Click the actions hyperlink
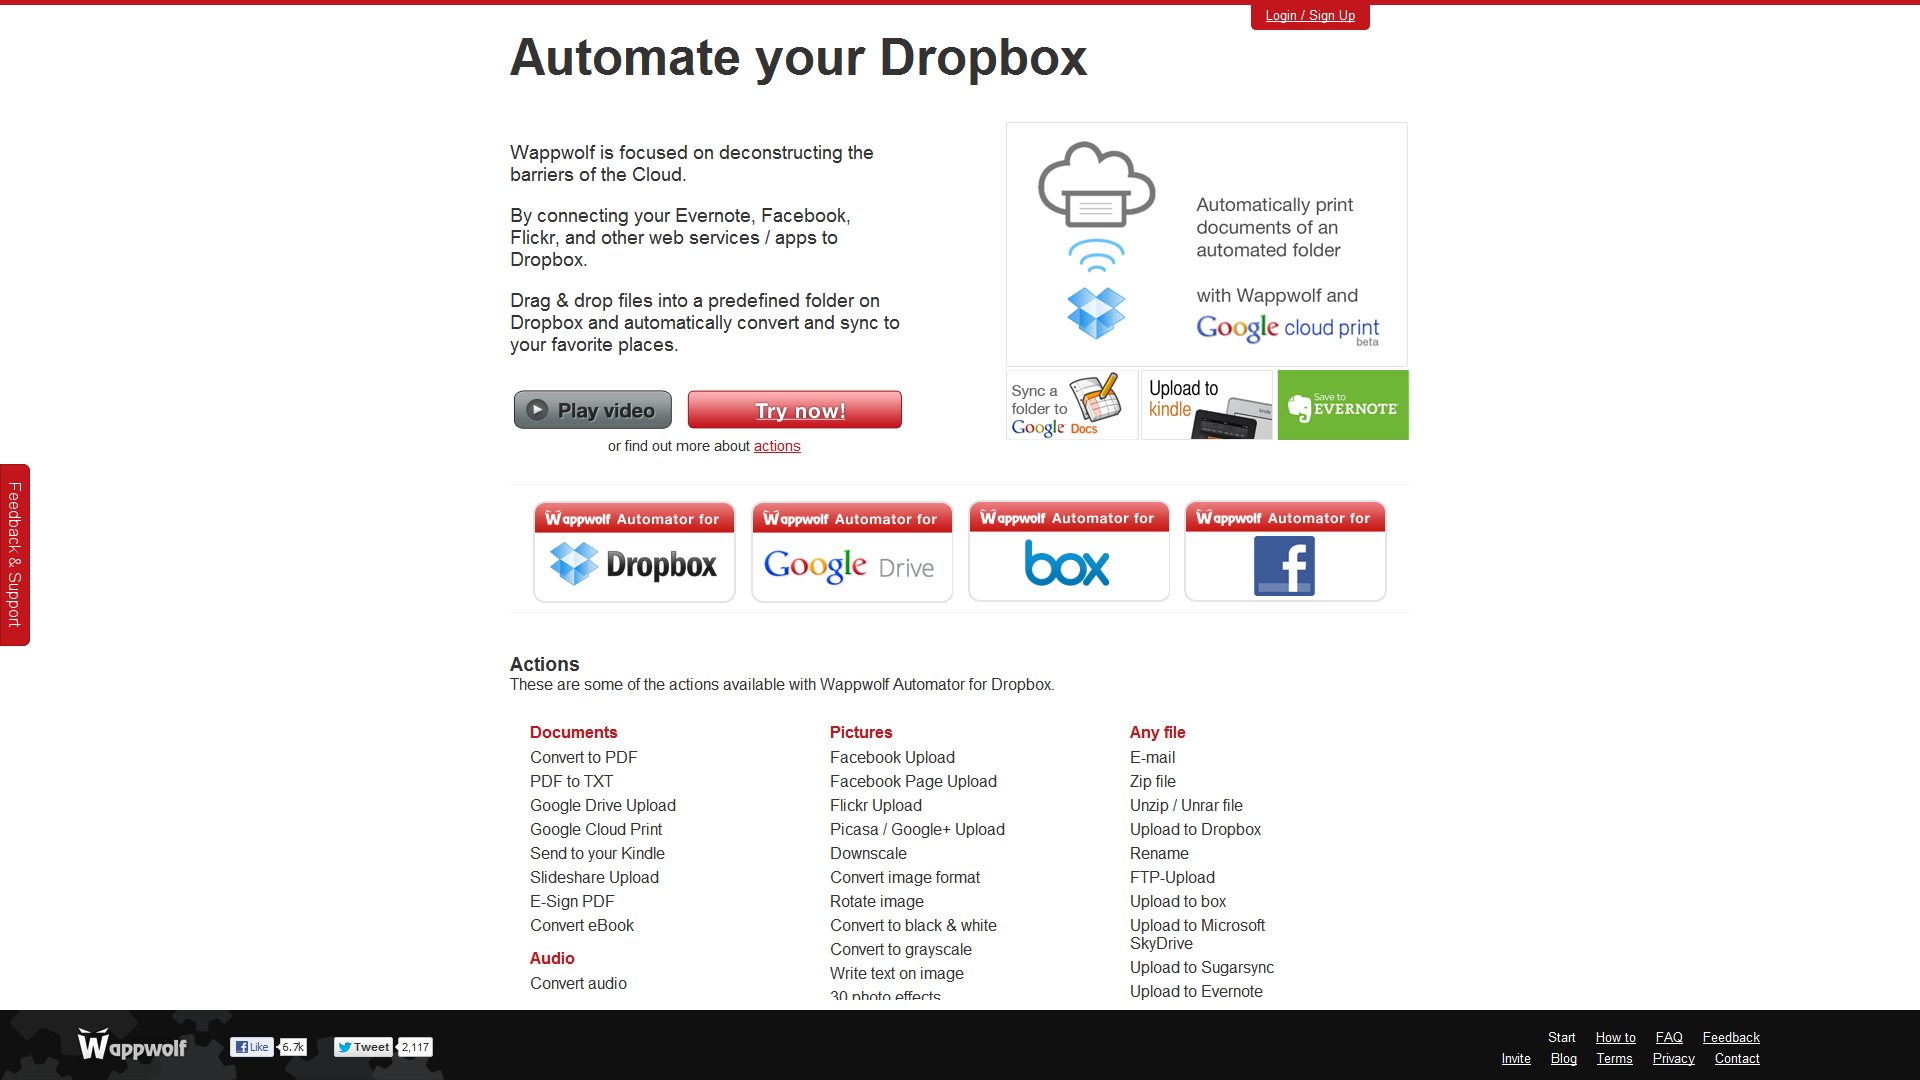 tap(777, 446)
